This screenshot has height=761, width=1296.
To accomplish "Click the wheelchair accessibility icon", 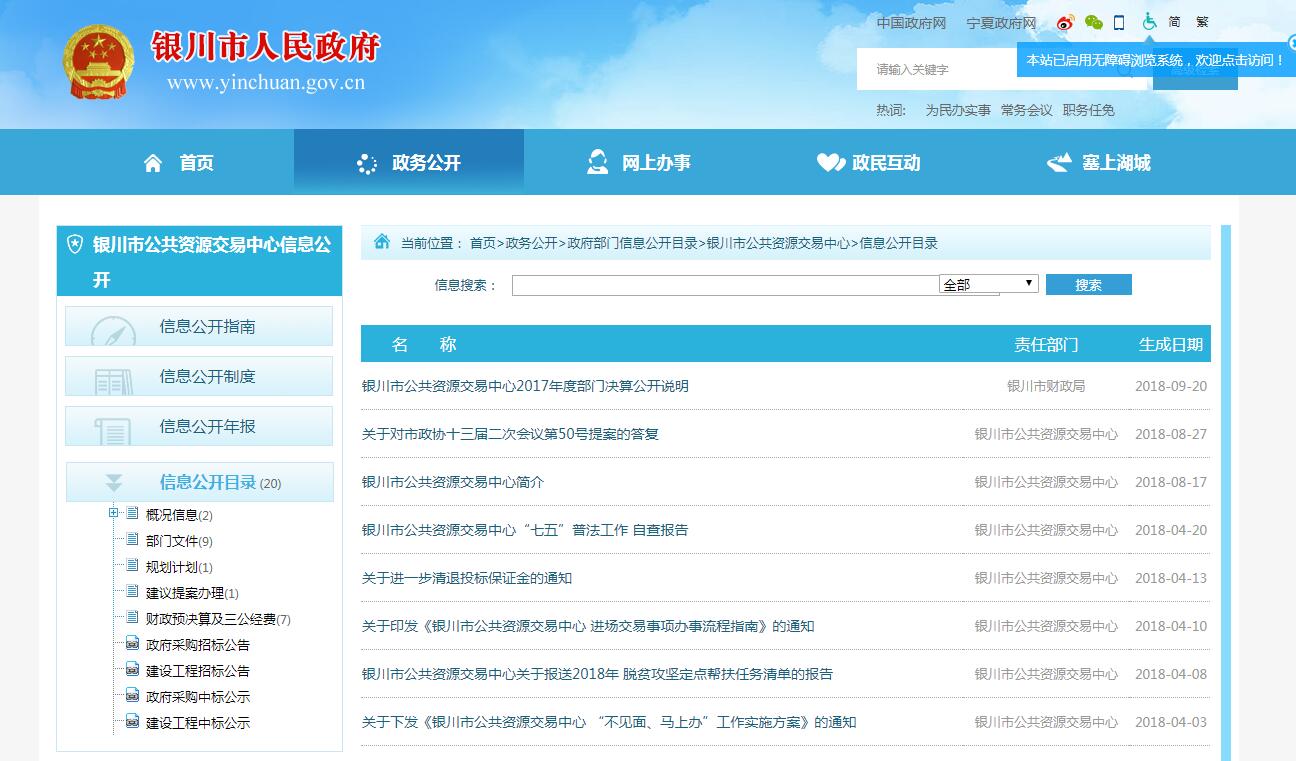I will point(1149,21).
